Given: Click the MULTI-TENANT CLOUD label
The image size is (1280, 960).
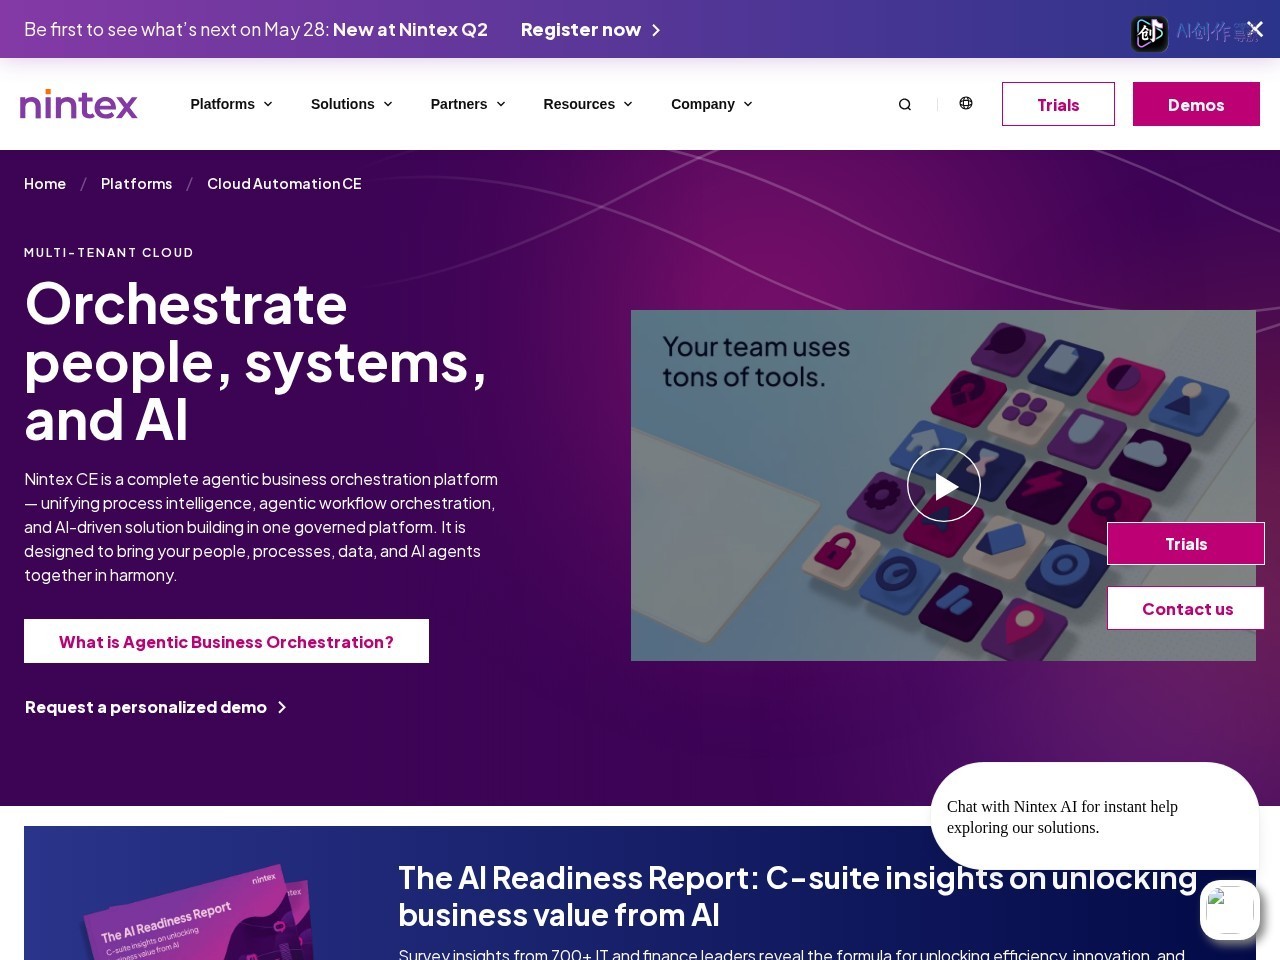Looking at the screenshot, I should coord(109,253).
